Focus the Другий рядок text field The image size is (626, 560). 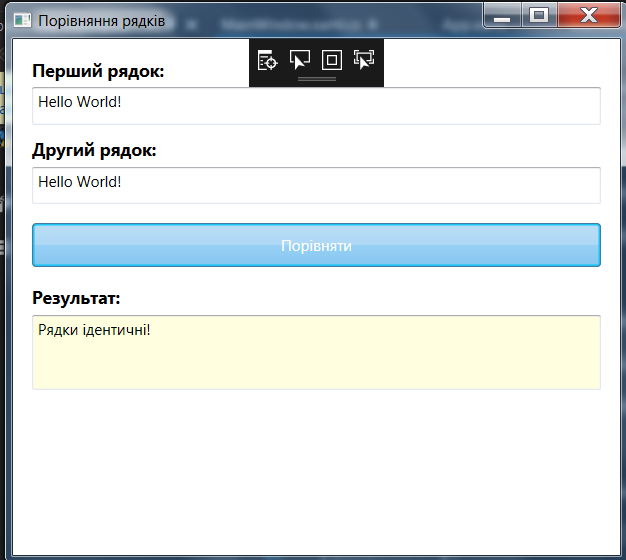(x=316, y=186)
